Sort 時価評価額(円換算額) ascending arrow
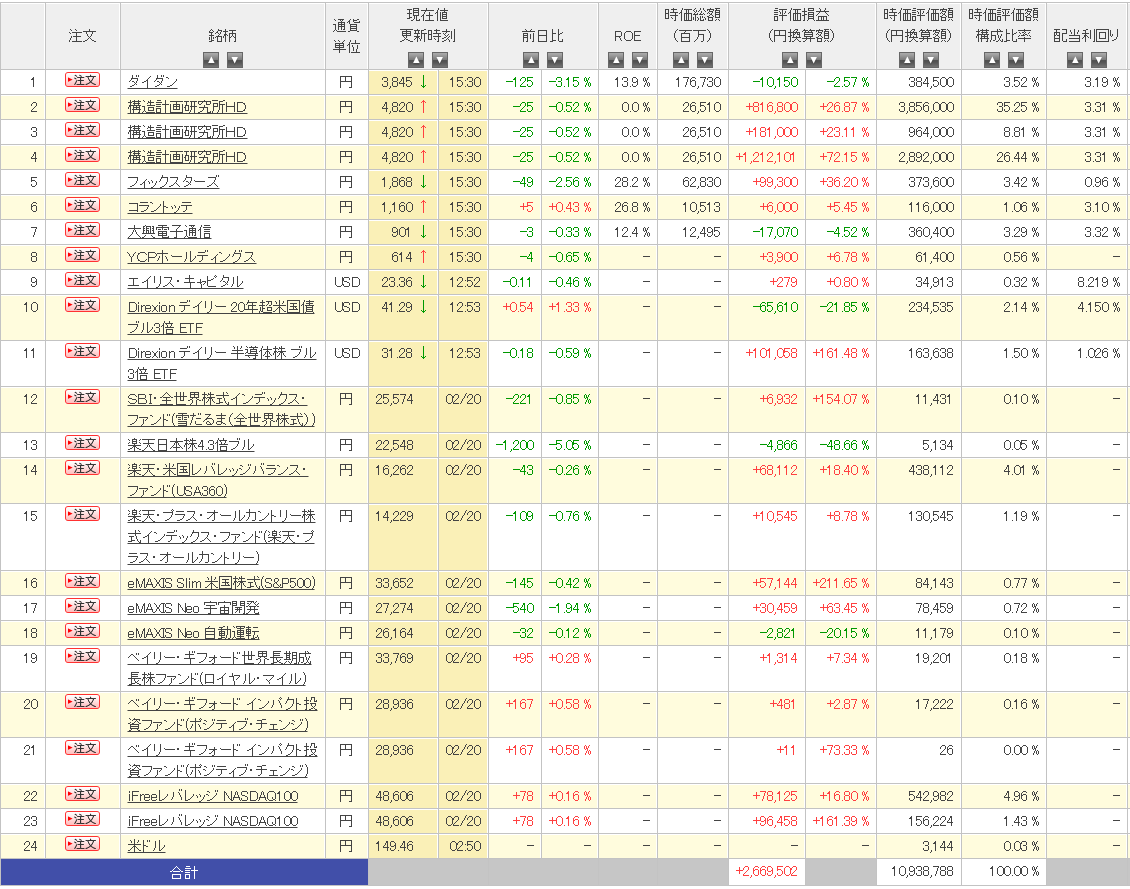Viewport: 1130px width, 889px height. pyautogui.click(x=907, y=60)
